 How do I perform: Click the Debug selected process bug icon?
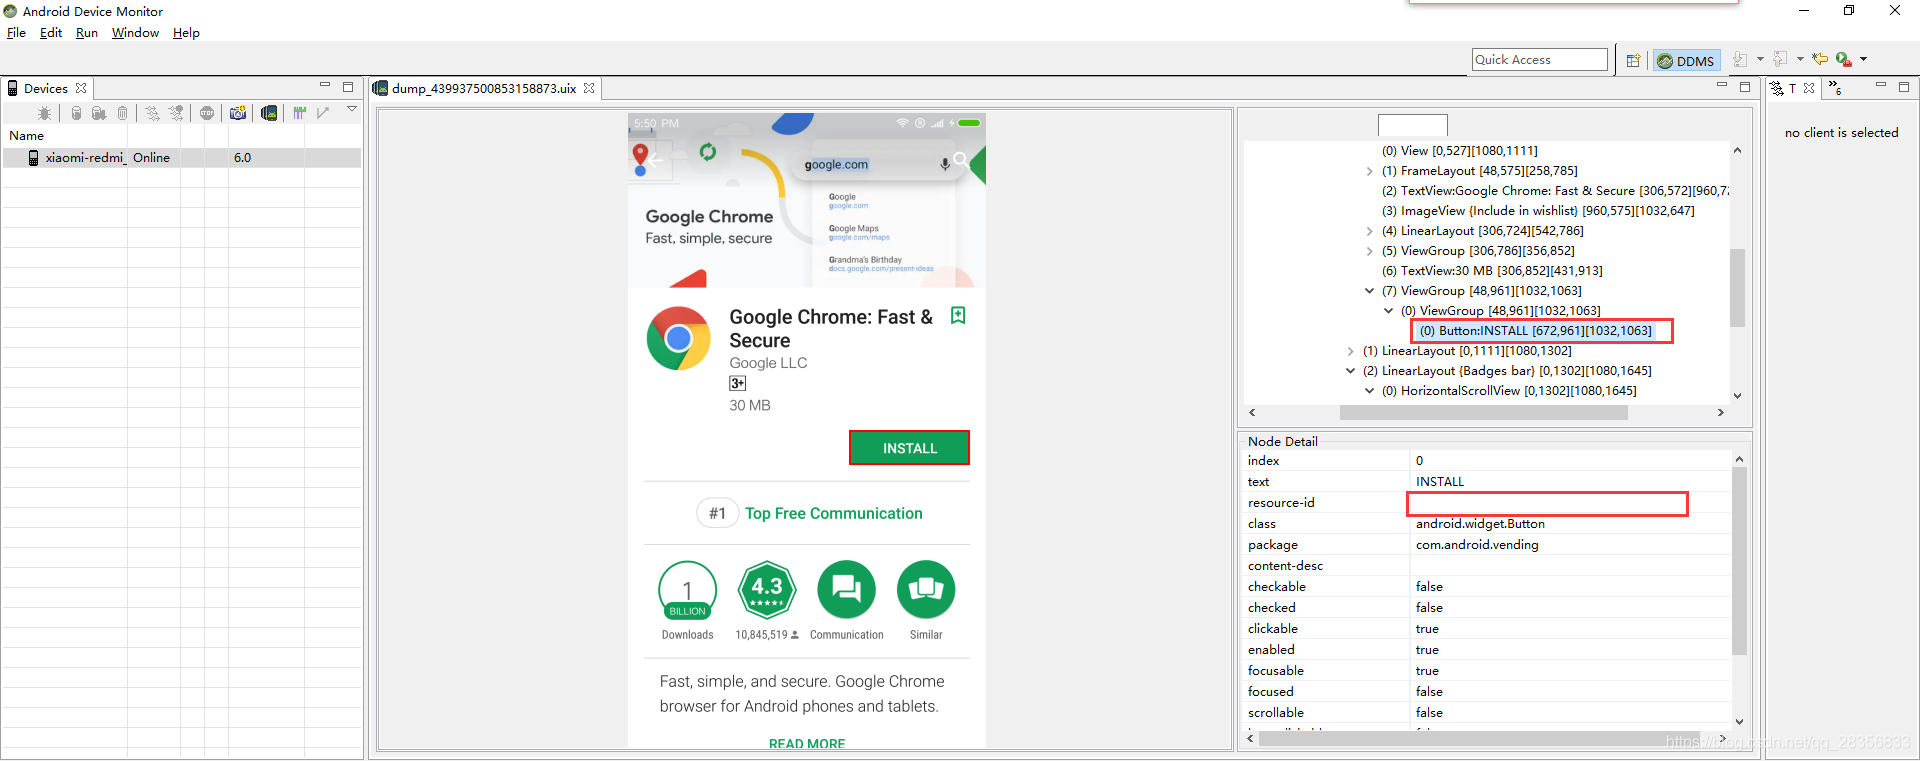pos(44,113)
